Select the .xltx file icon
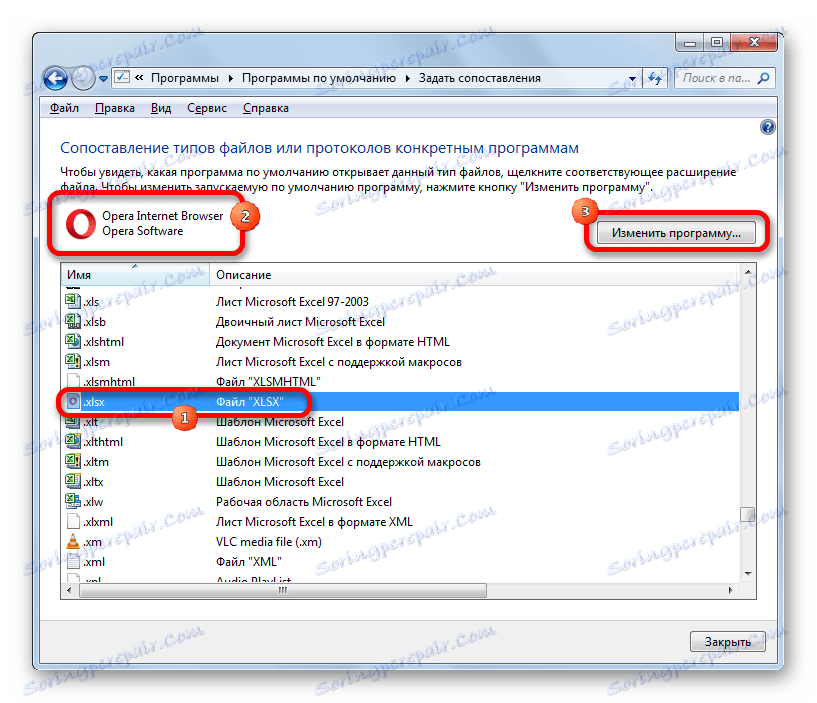 [72, 482]
